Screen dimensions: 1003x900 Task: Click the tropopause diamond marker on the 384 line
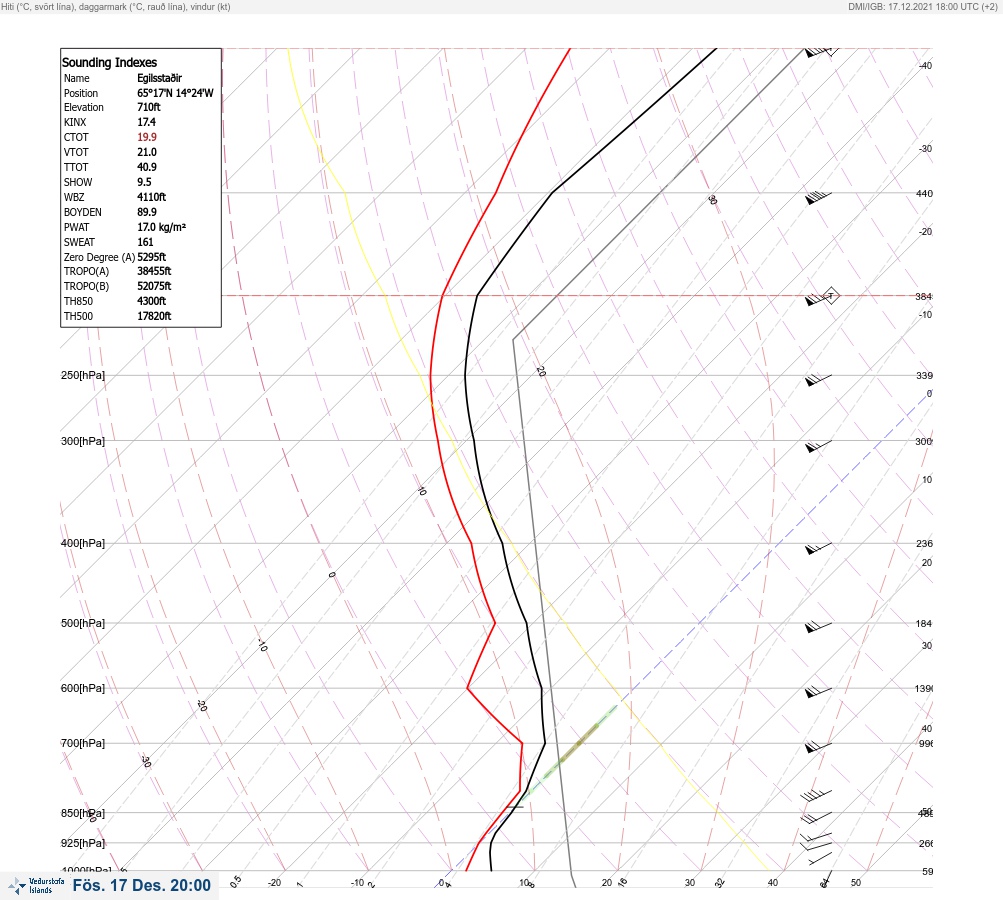830,296
